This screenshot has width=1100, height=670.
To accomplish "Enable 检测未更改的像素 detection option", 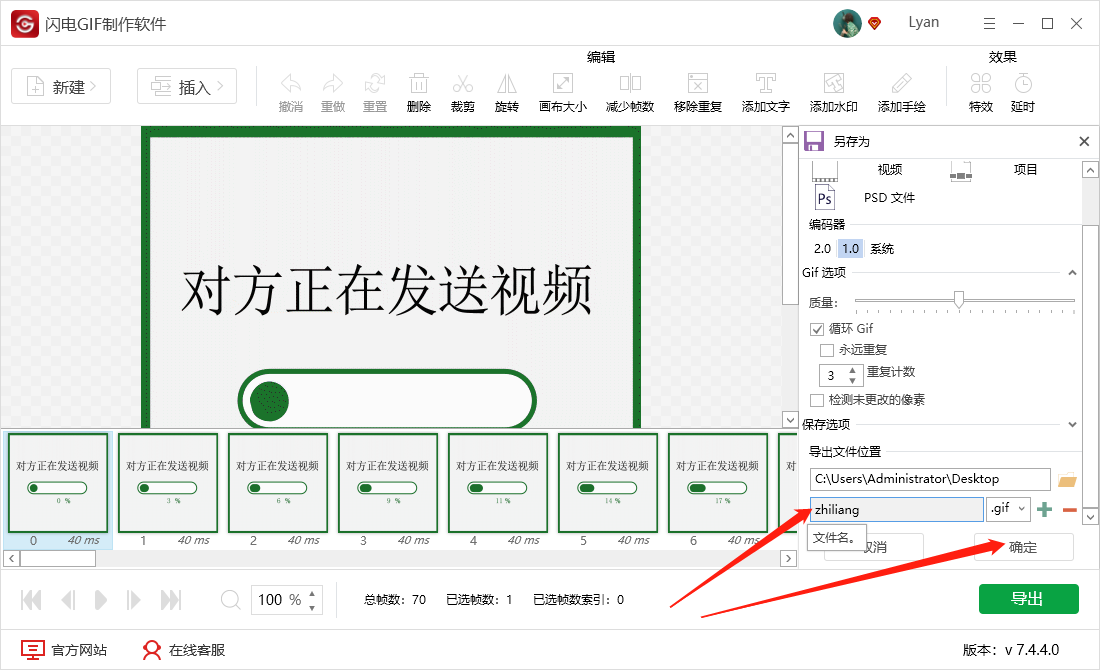I will [817, 399].
